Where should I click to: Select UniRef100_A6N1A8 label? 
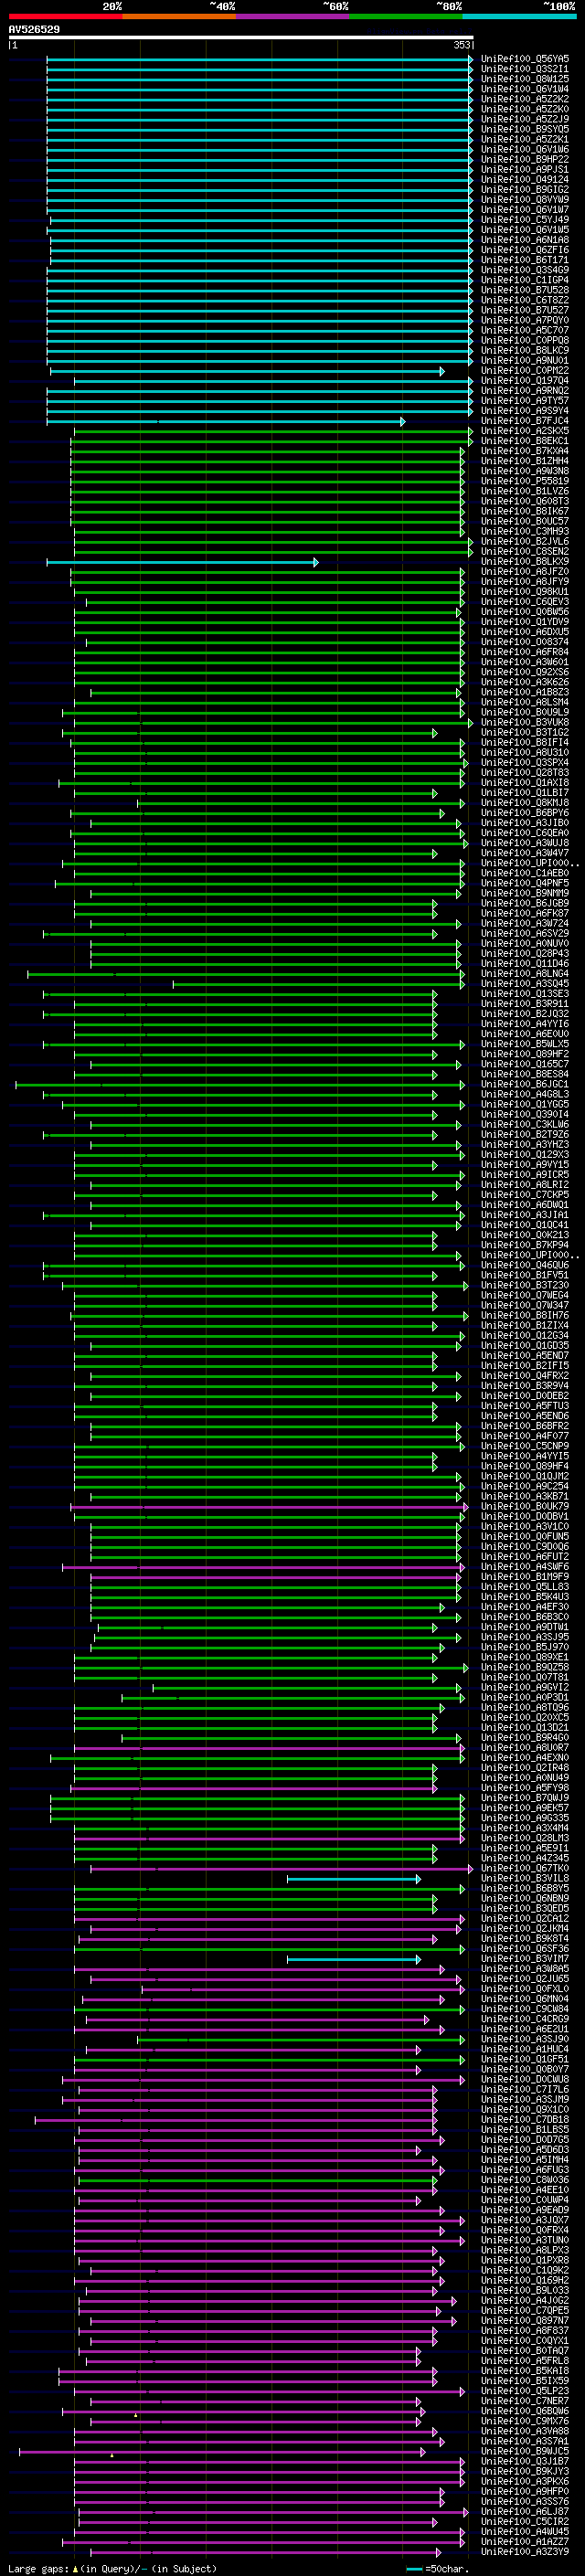[525, 240]
